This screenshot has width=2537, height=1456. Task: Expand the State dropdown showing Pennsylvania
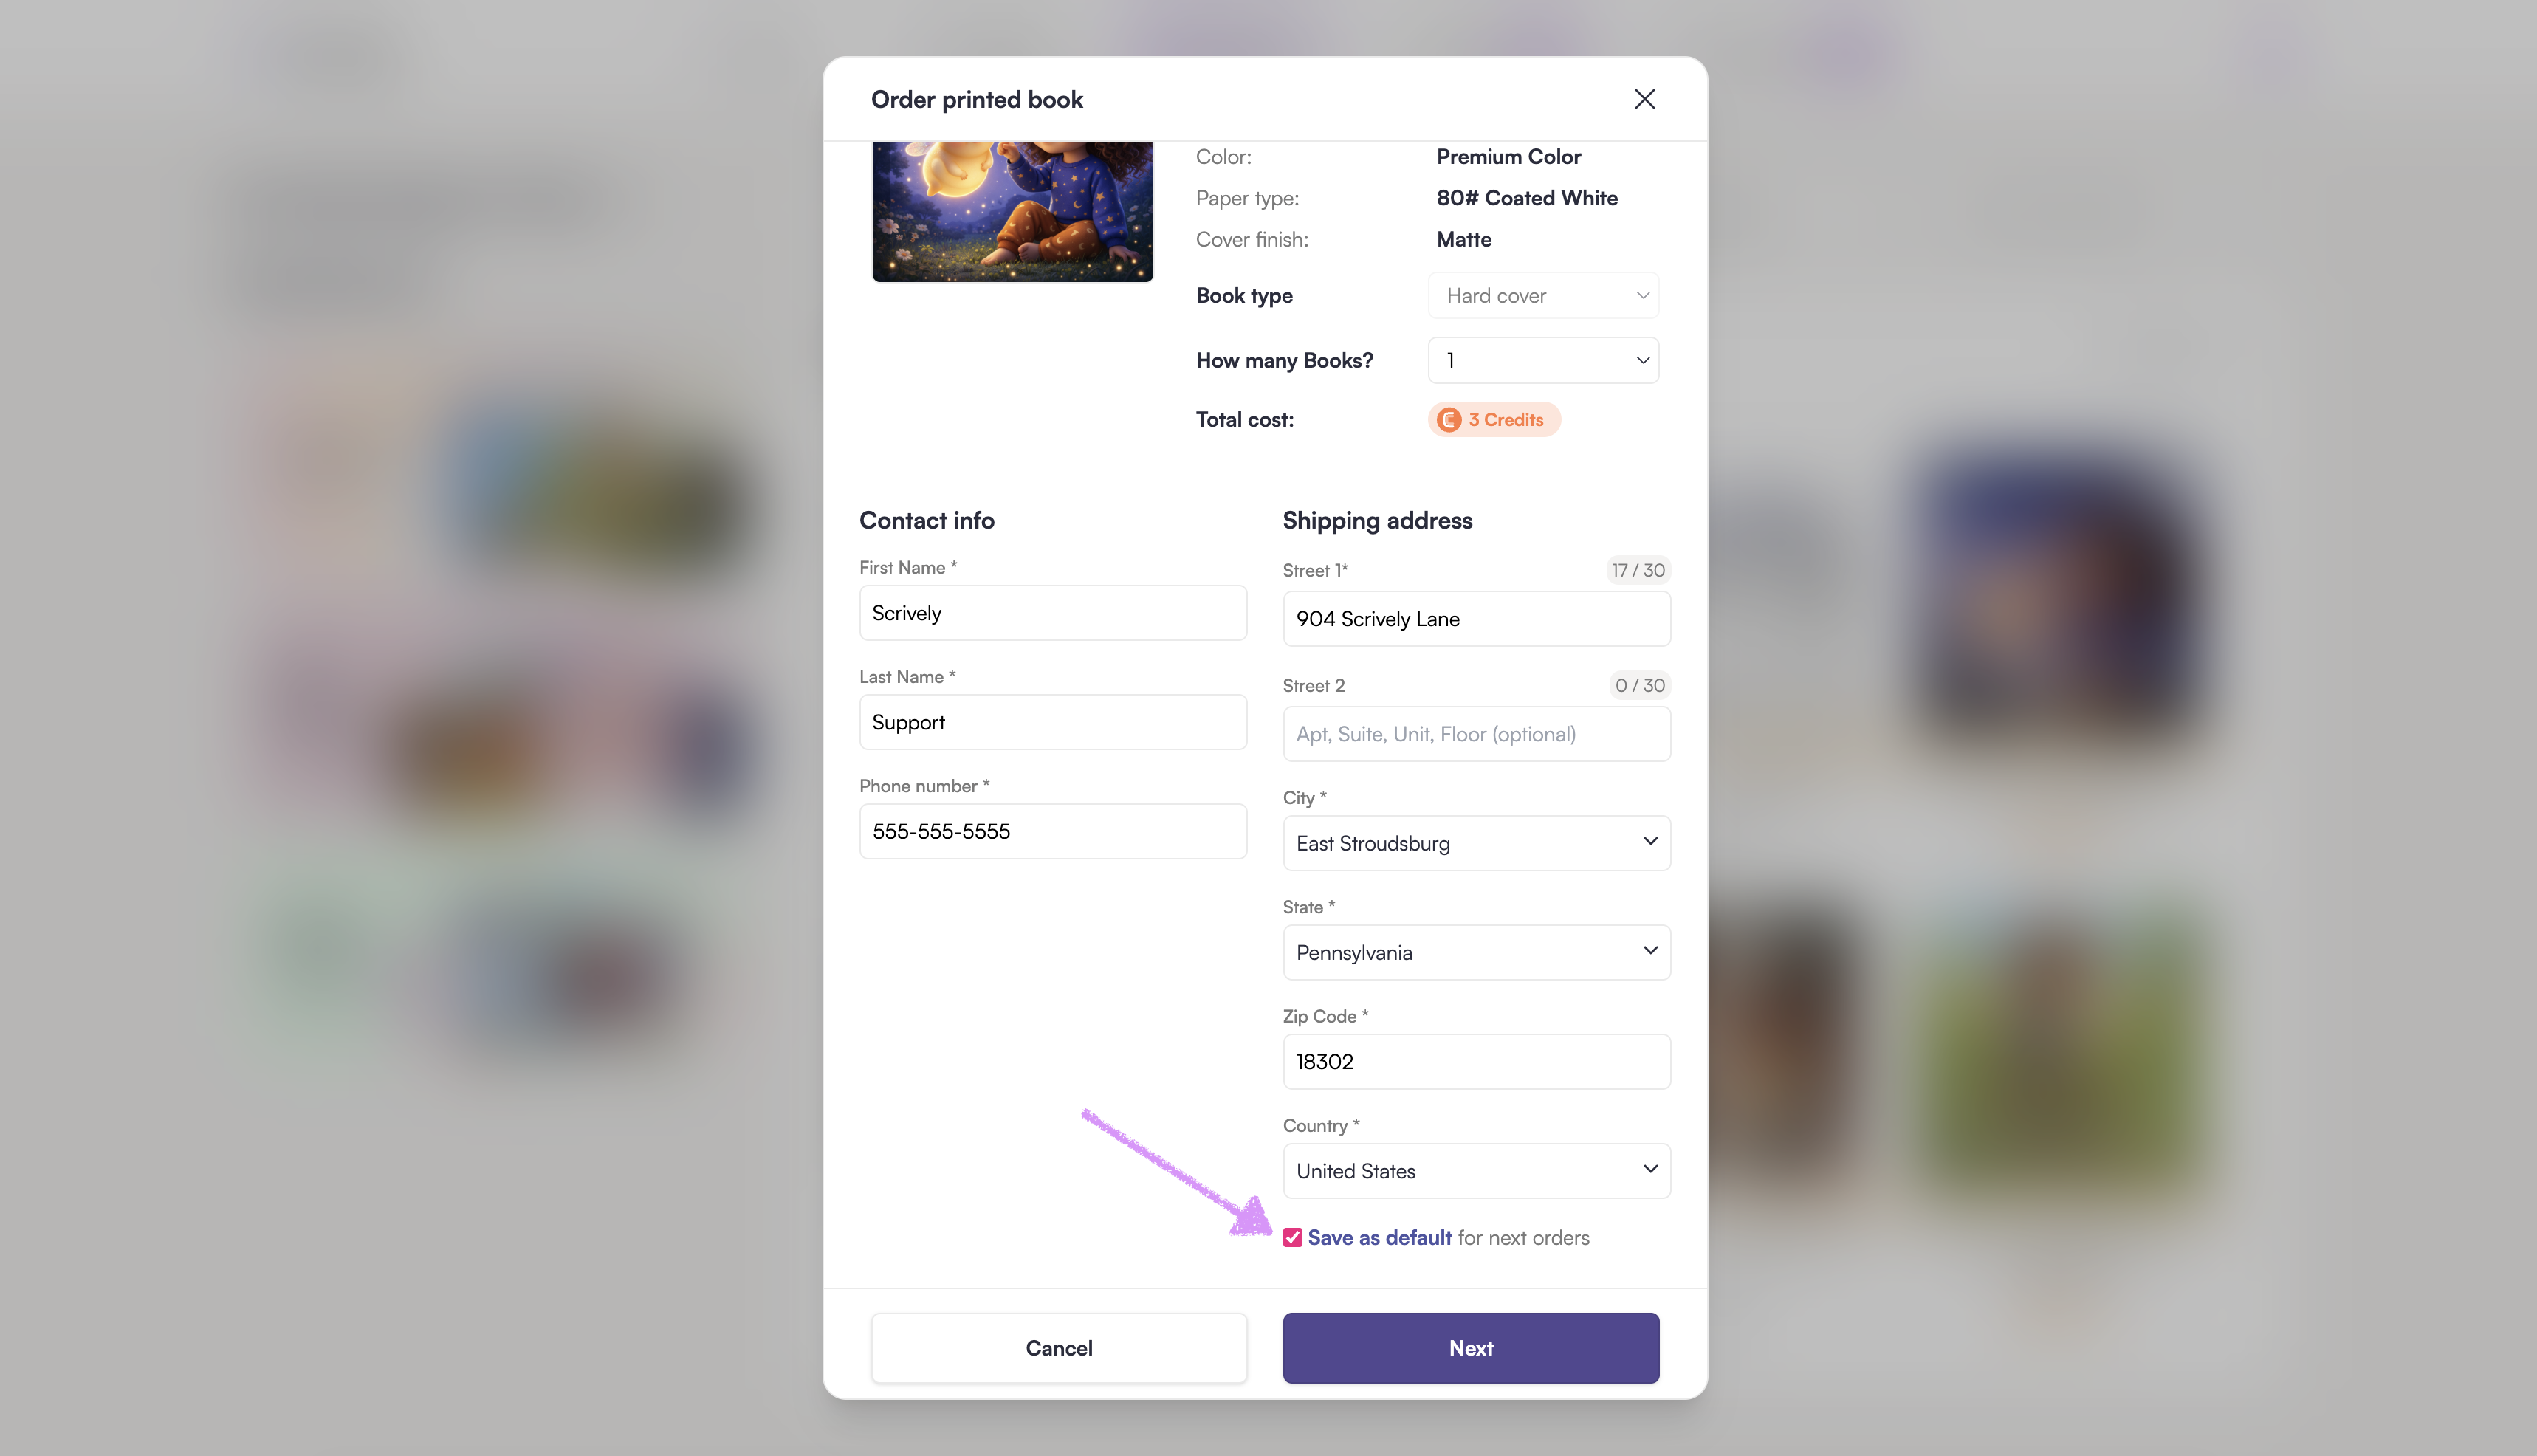tap(1476, 952)
